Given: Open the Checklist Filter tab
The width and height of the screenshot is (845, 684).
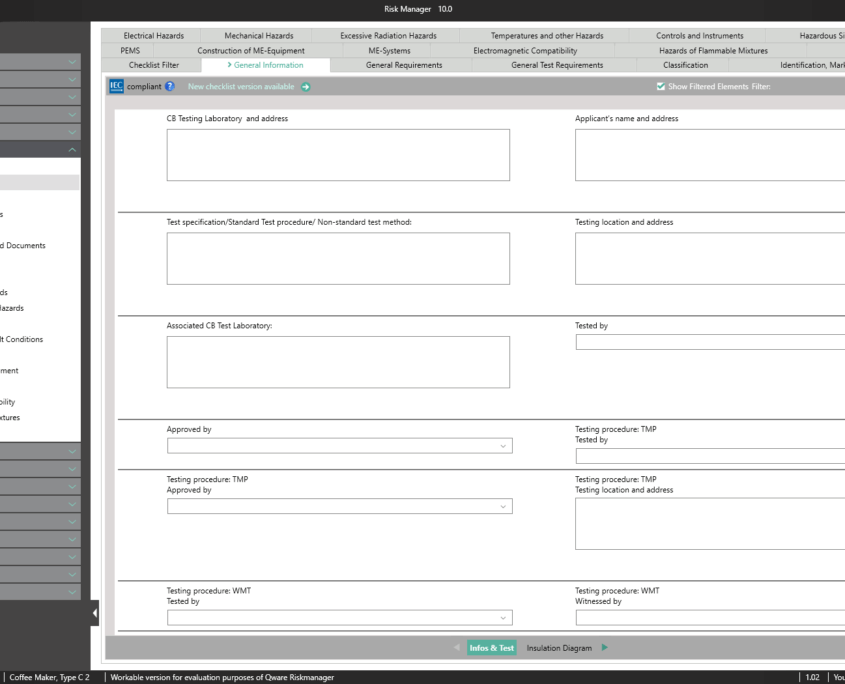Looking at the screenshot, I should point(154,65).
